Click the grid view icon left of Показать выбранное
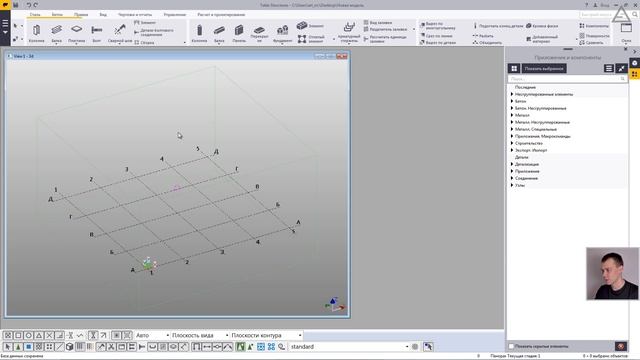 coord(514,68)
